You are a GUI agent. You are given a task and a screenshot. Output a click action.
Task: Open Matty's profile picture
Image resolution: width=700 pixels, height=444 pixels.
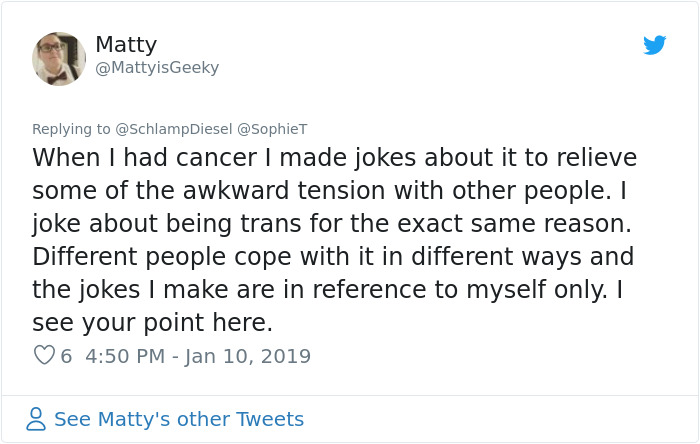tap(59, 58)
